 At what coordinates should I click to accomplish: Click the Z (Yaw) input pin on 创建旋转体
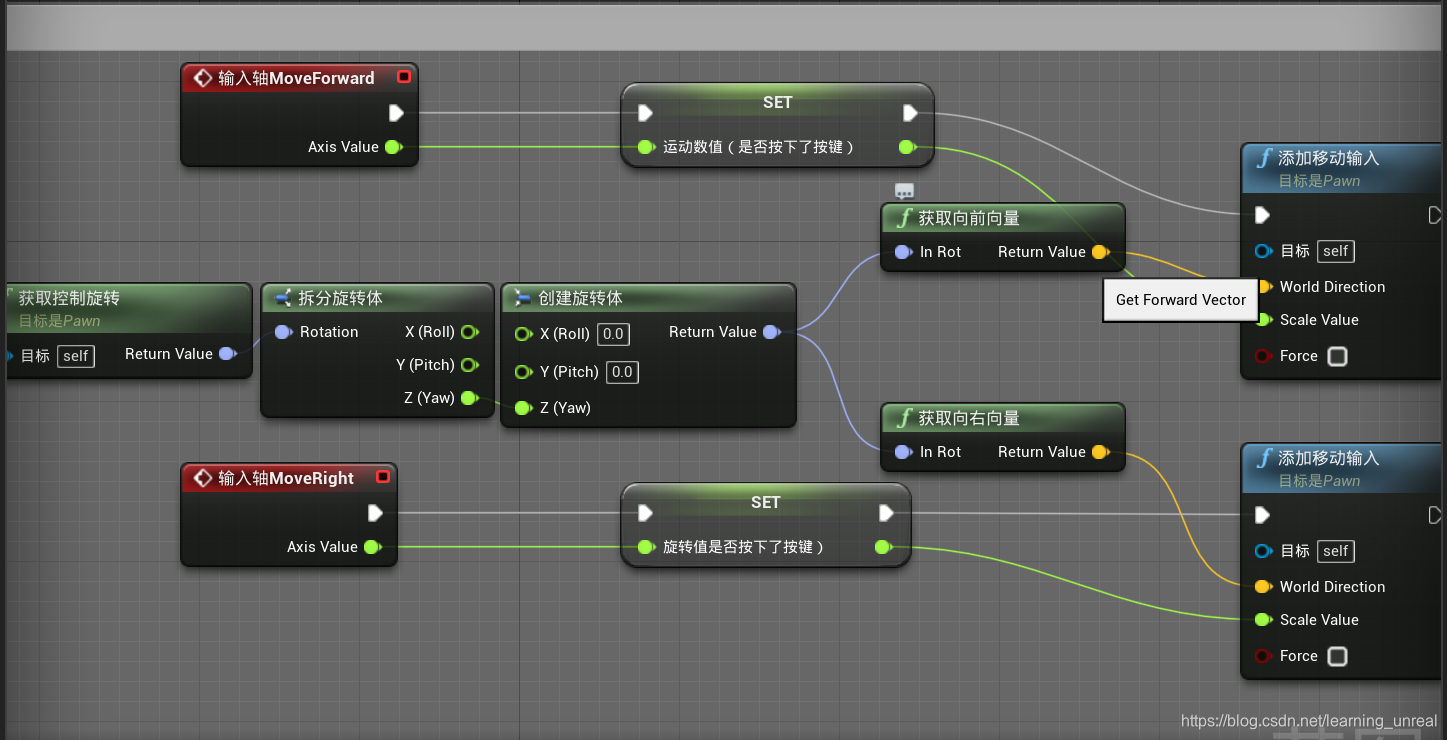[523, 408]
